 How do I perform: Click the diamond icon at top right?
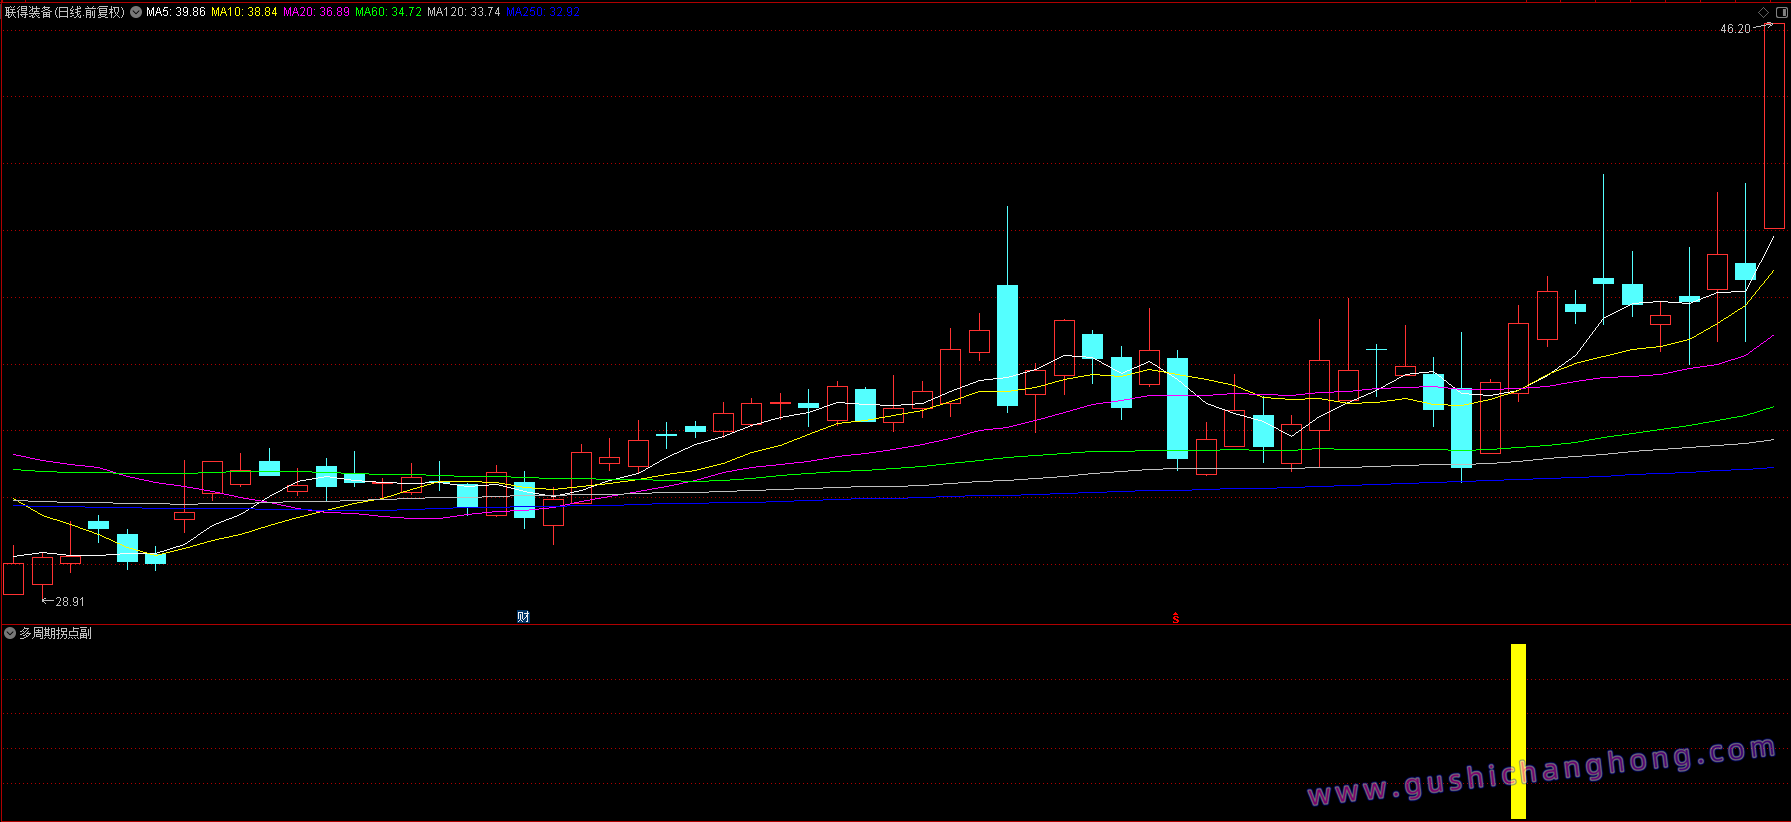click(1764, 12)
